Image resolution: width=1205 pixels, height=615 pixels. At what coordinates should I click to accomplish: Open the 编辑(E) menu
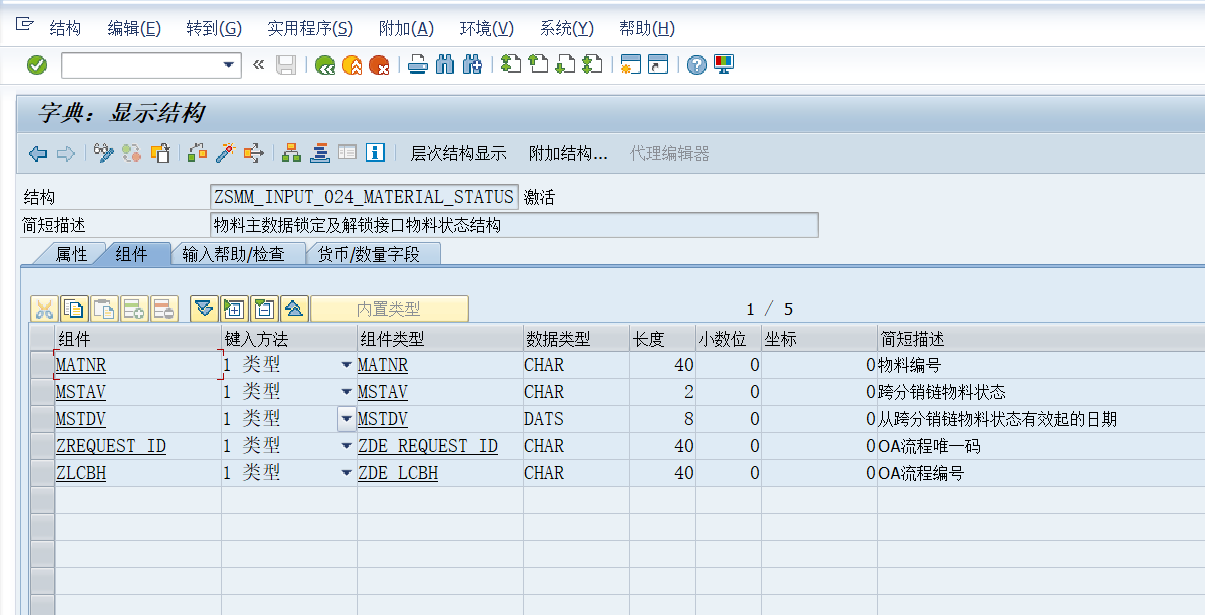click(134, 29)
